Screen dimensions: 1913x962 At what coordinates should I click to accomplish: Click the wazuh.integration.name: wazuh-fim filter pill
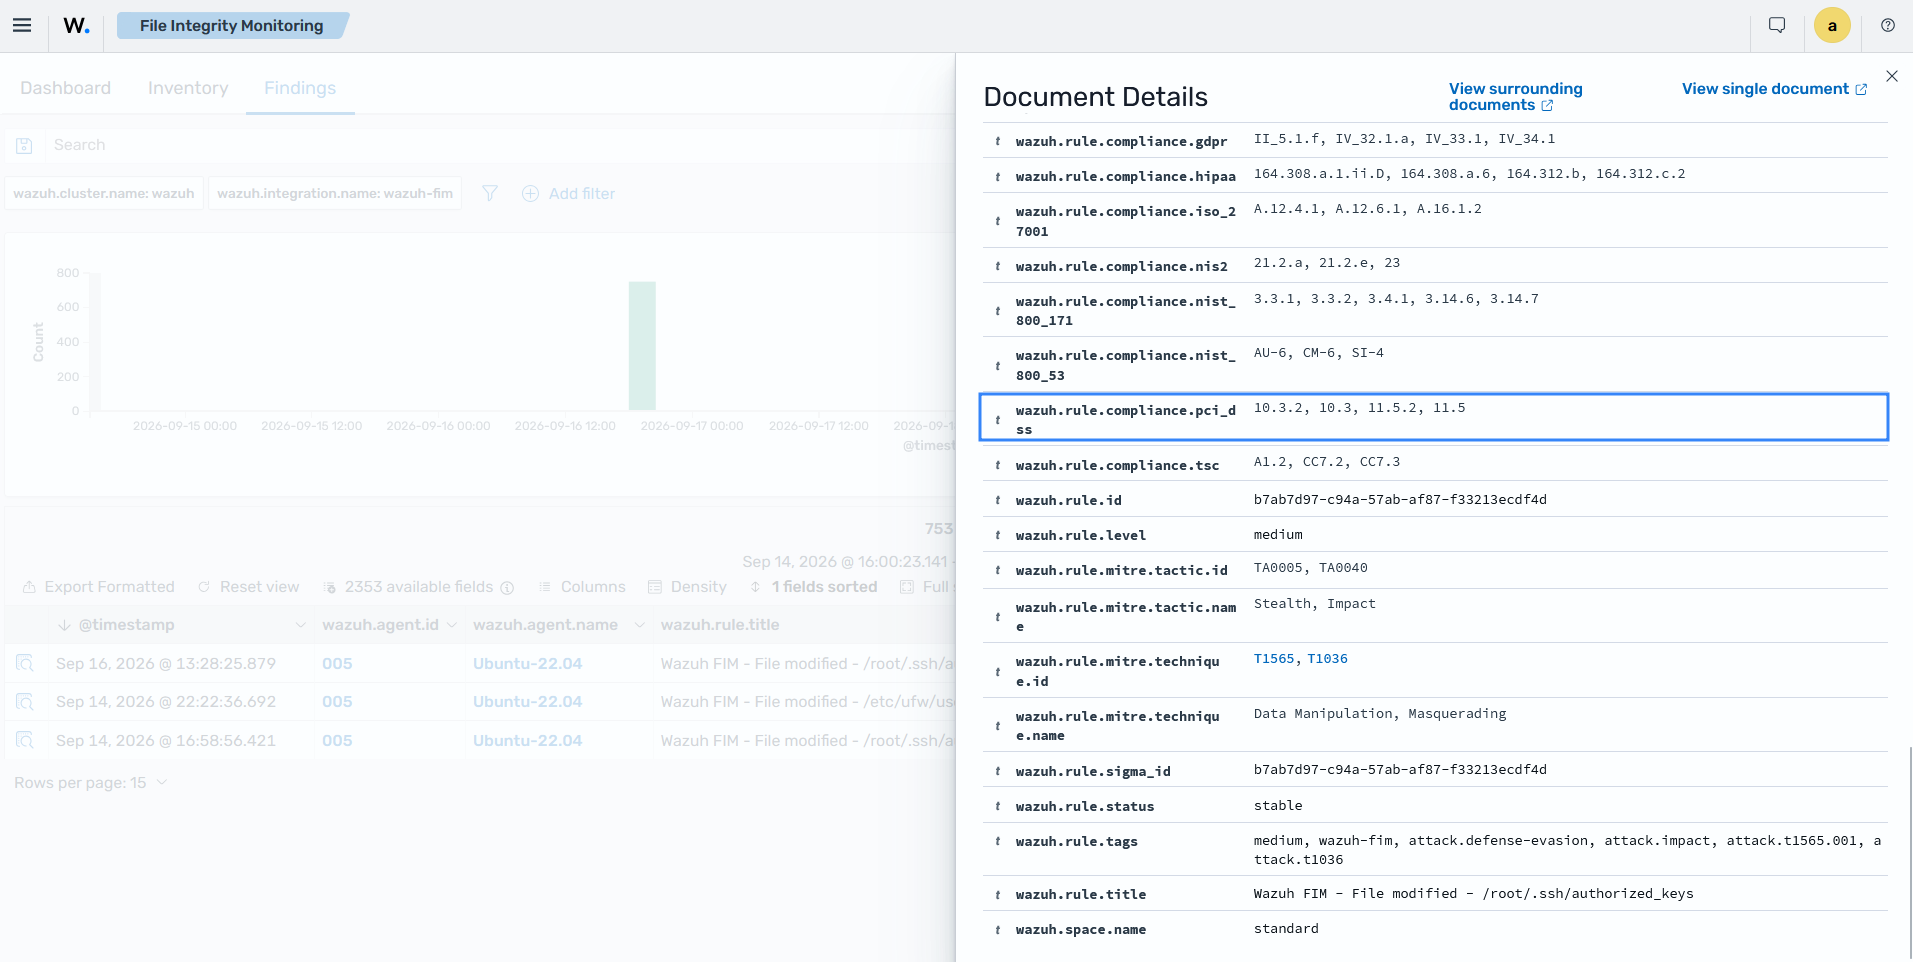pyautogui.click(x=335, y=193)
